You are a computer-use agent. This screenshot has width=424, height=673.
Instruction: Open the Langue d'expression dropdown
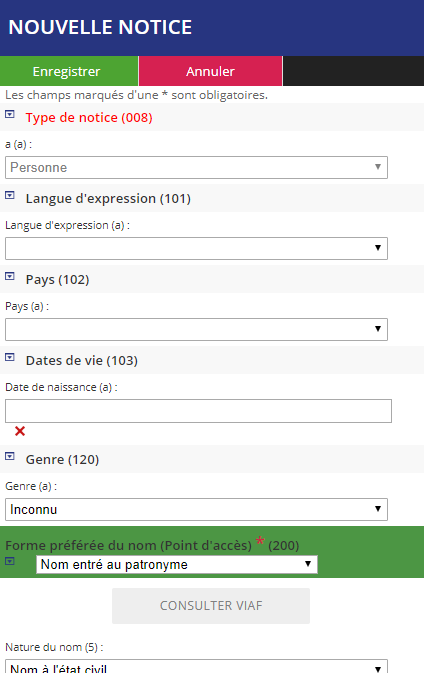tap(196, 248)
